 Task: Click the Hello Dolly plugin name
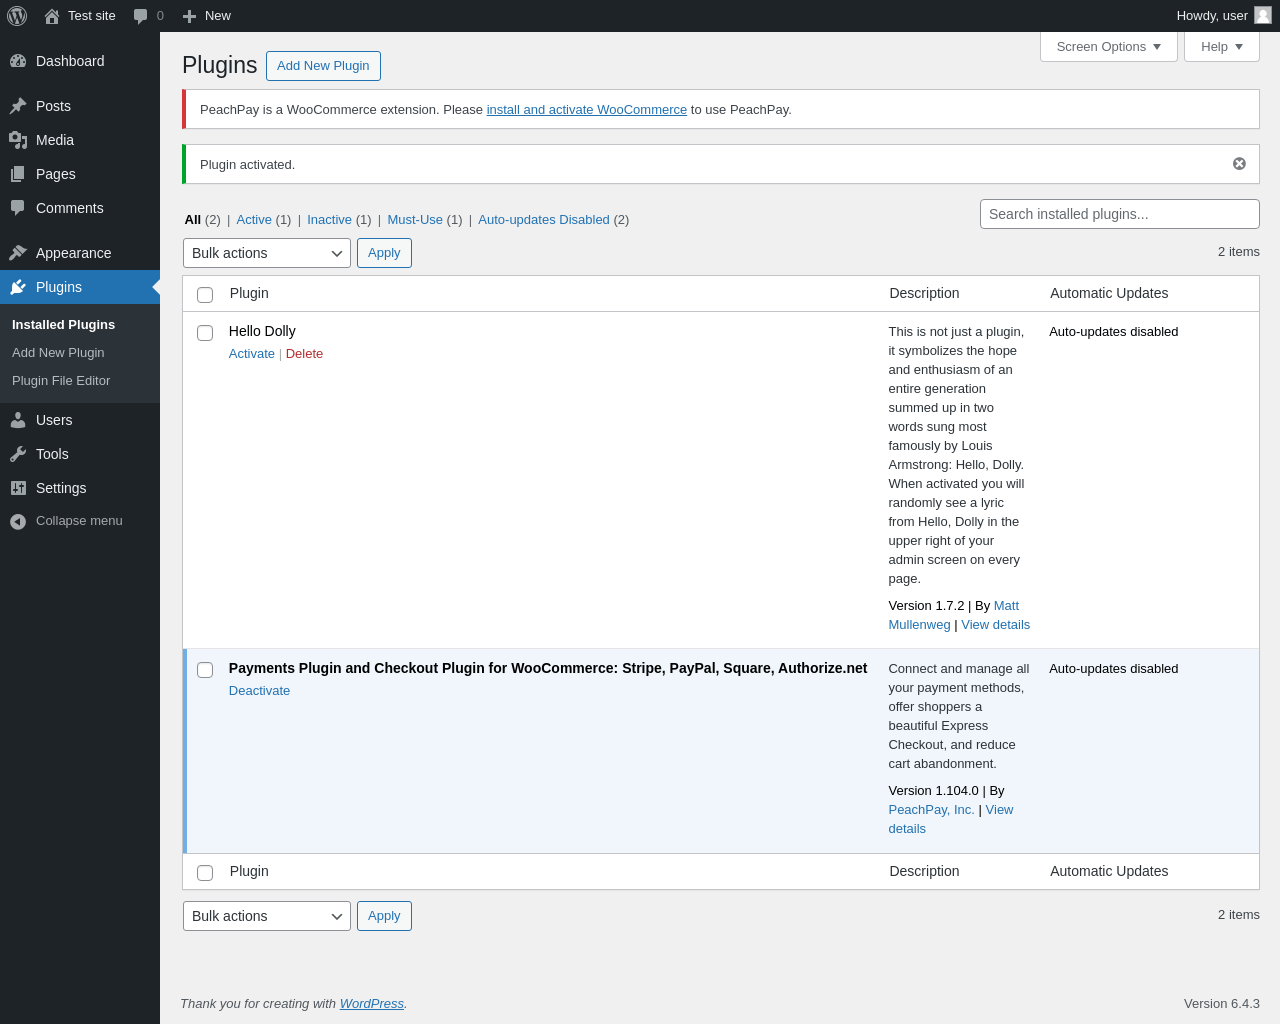point(262,331)
